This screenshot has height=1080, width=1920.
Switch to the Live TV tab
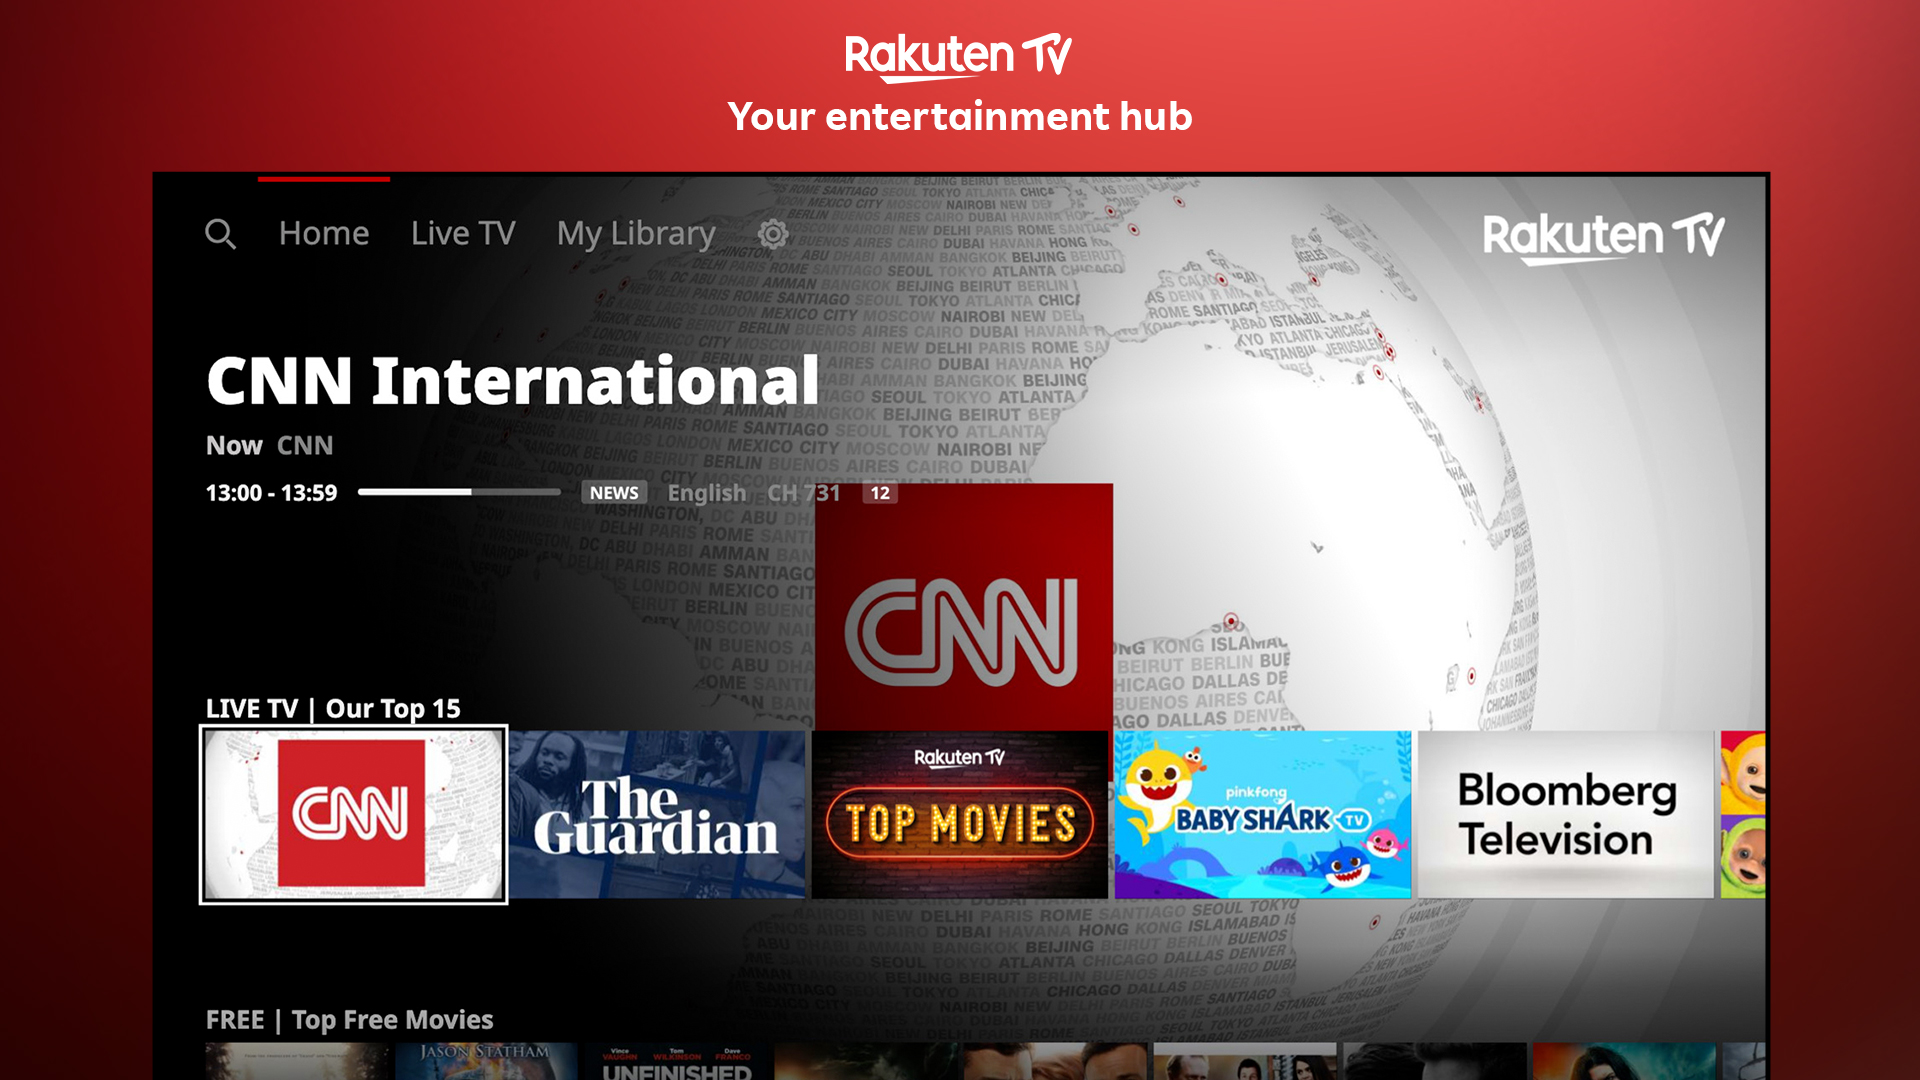[x=461, y=233]
